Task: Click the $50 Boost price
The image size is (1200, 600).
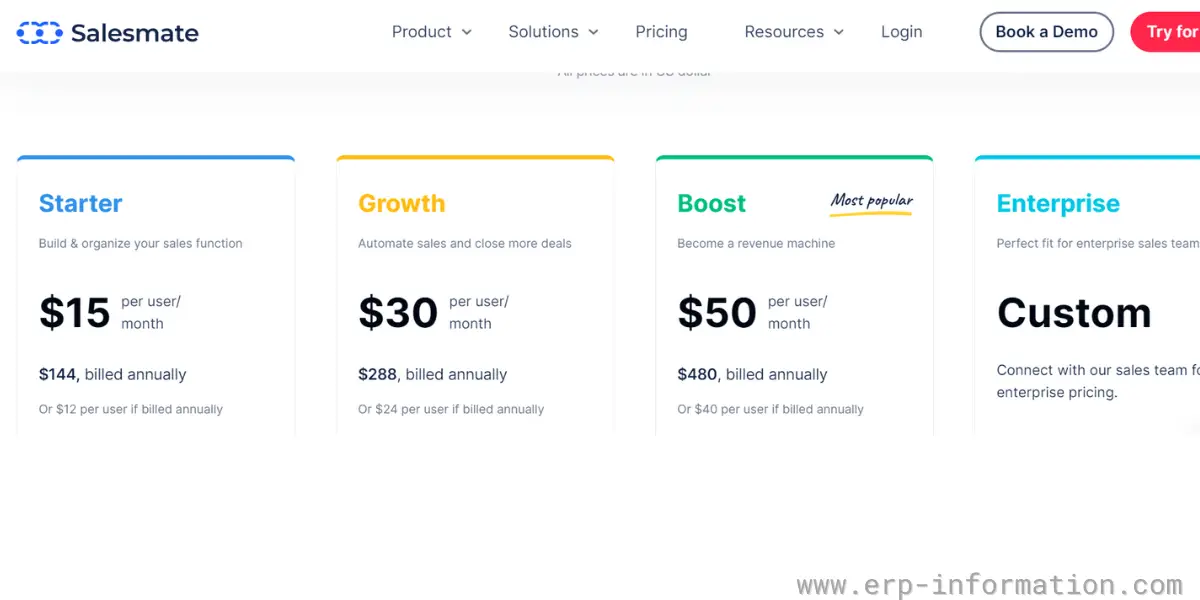Action: (x=716, y=313)
